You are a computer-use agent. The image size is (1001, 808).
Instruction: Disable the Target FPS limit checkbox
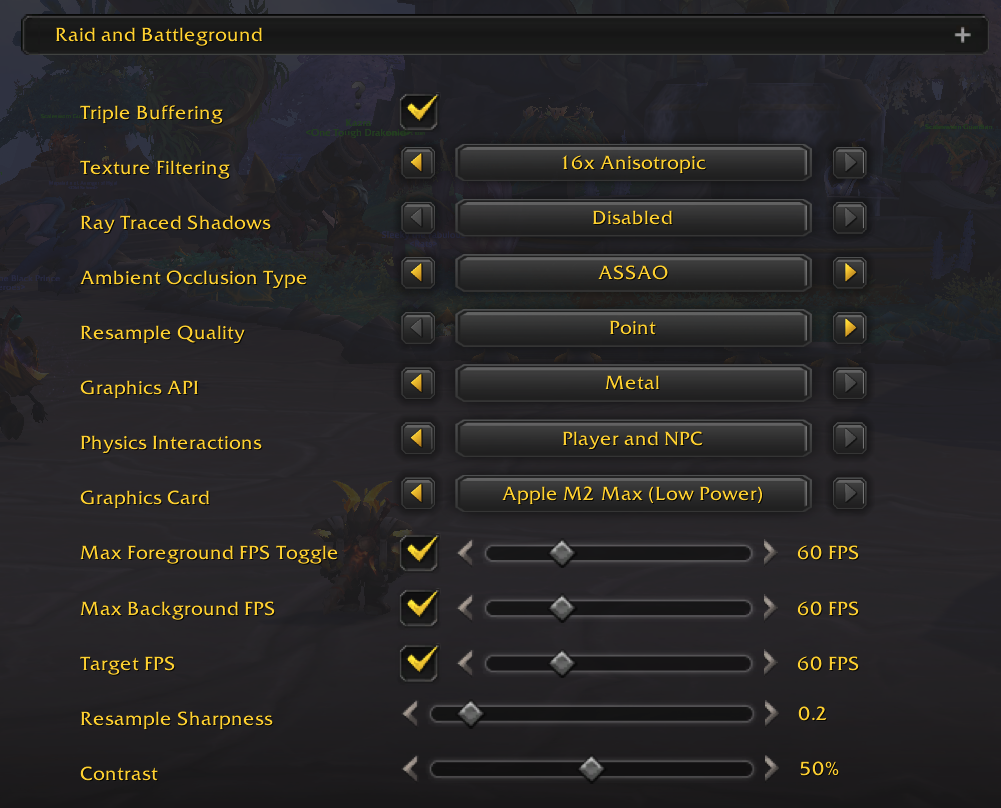click(x=417, y=662)
